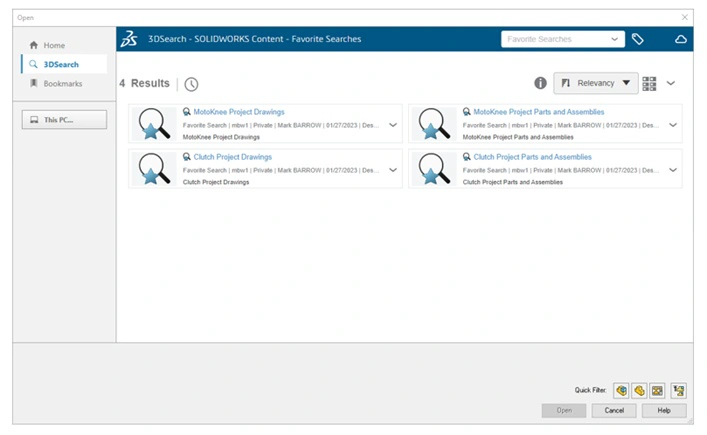
Task: Click Clutch Project Drawings thumbnail
Action: pyautogui.click(x=154, y=169)
